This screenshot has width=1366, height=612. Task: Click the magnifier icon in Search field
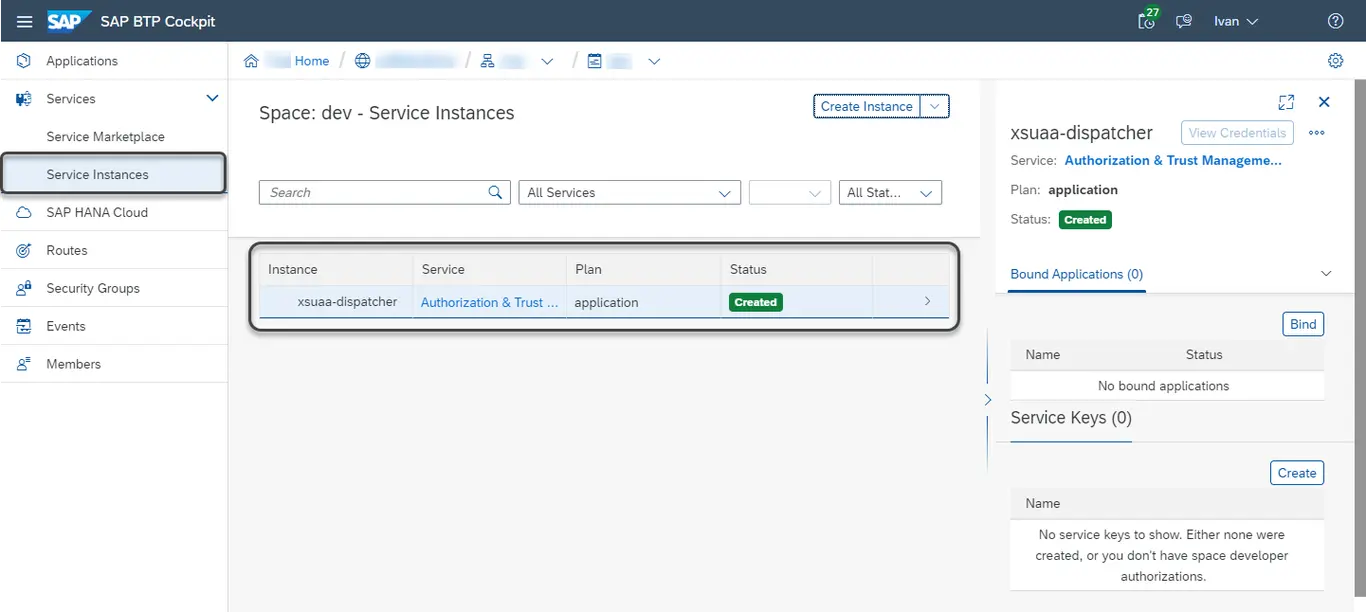pyautogui.click(x=495, y=192)
